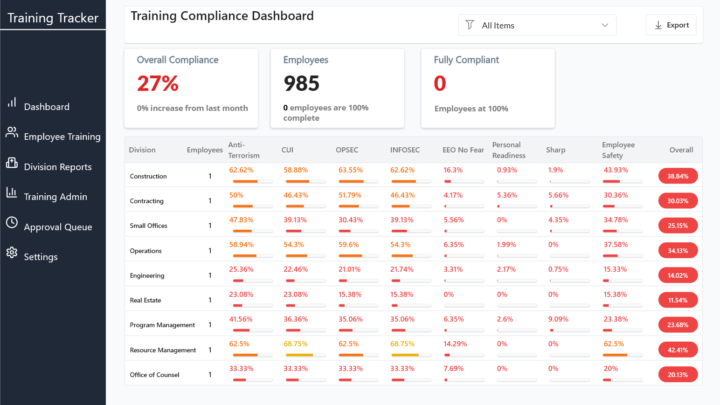Click the Export download icon
The height and width of the screenshot is (405, 720).
657,25
